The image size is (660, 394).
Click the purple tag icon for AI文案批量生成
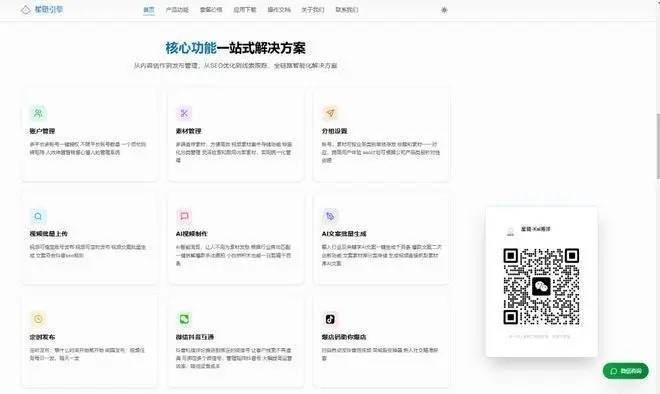(x=330, y=216)
